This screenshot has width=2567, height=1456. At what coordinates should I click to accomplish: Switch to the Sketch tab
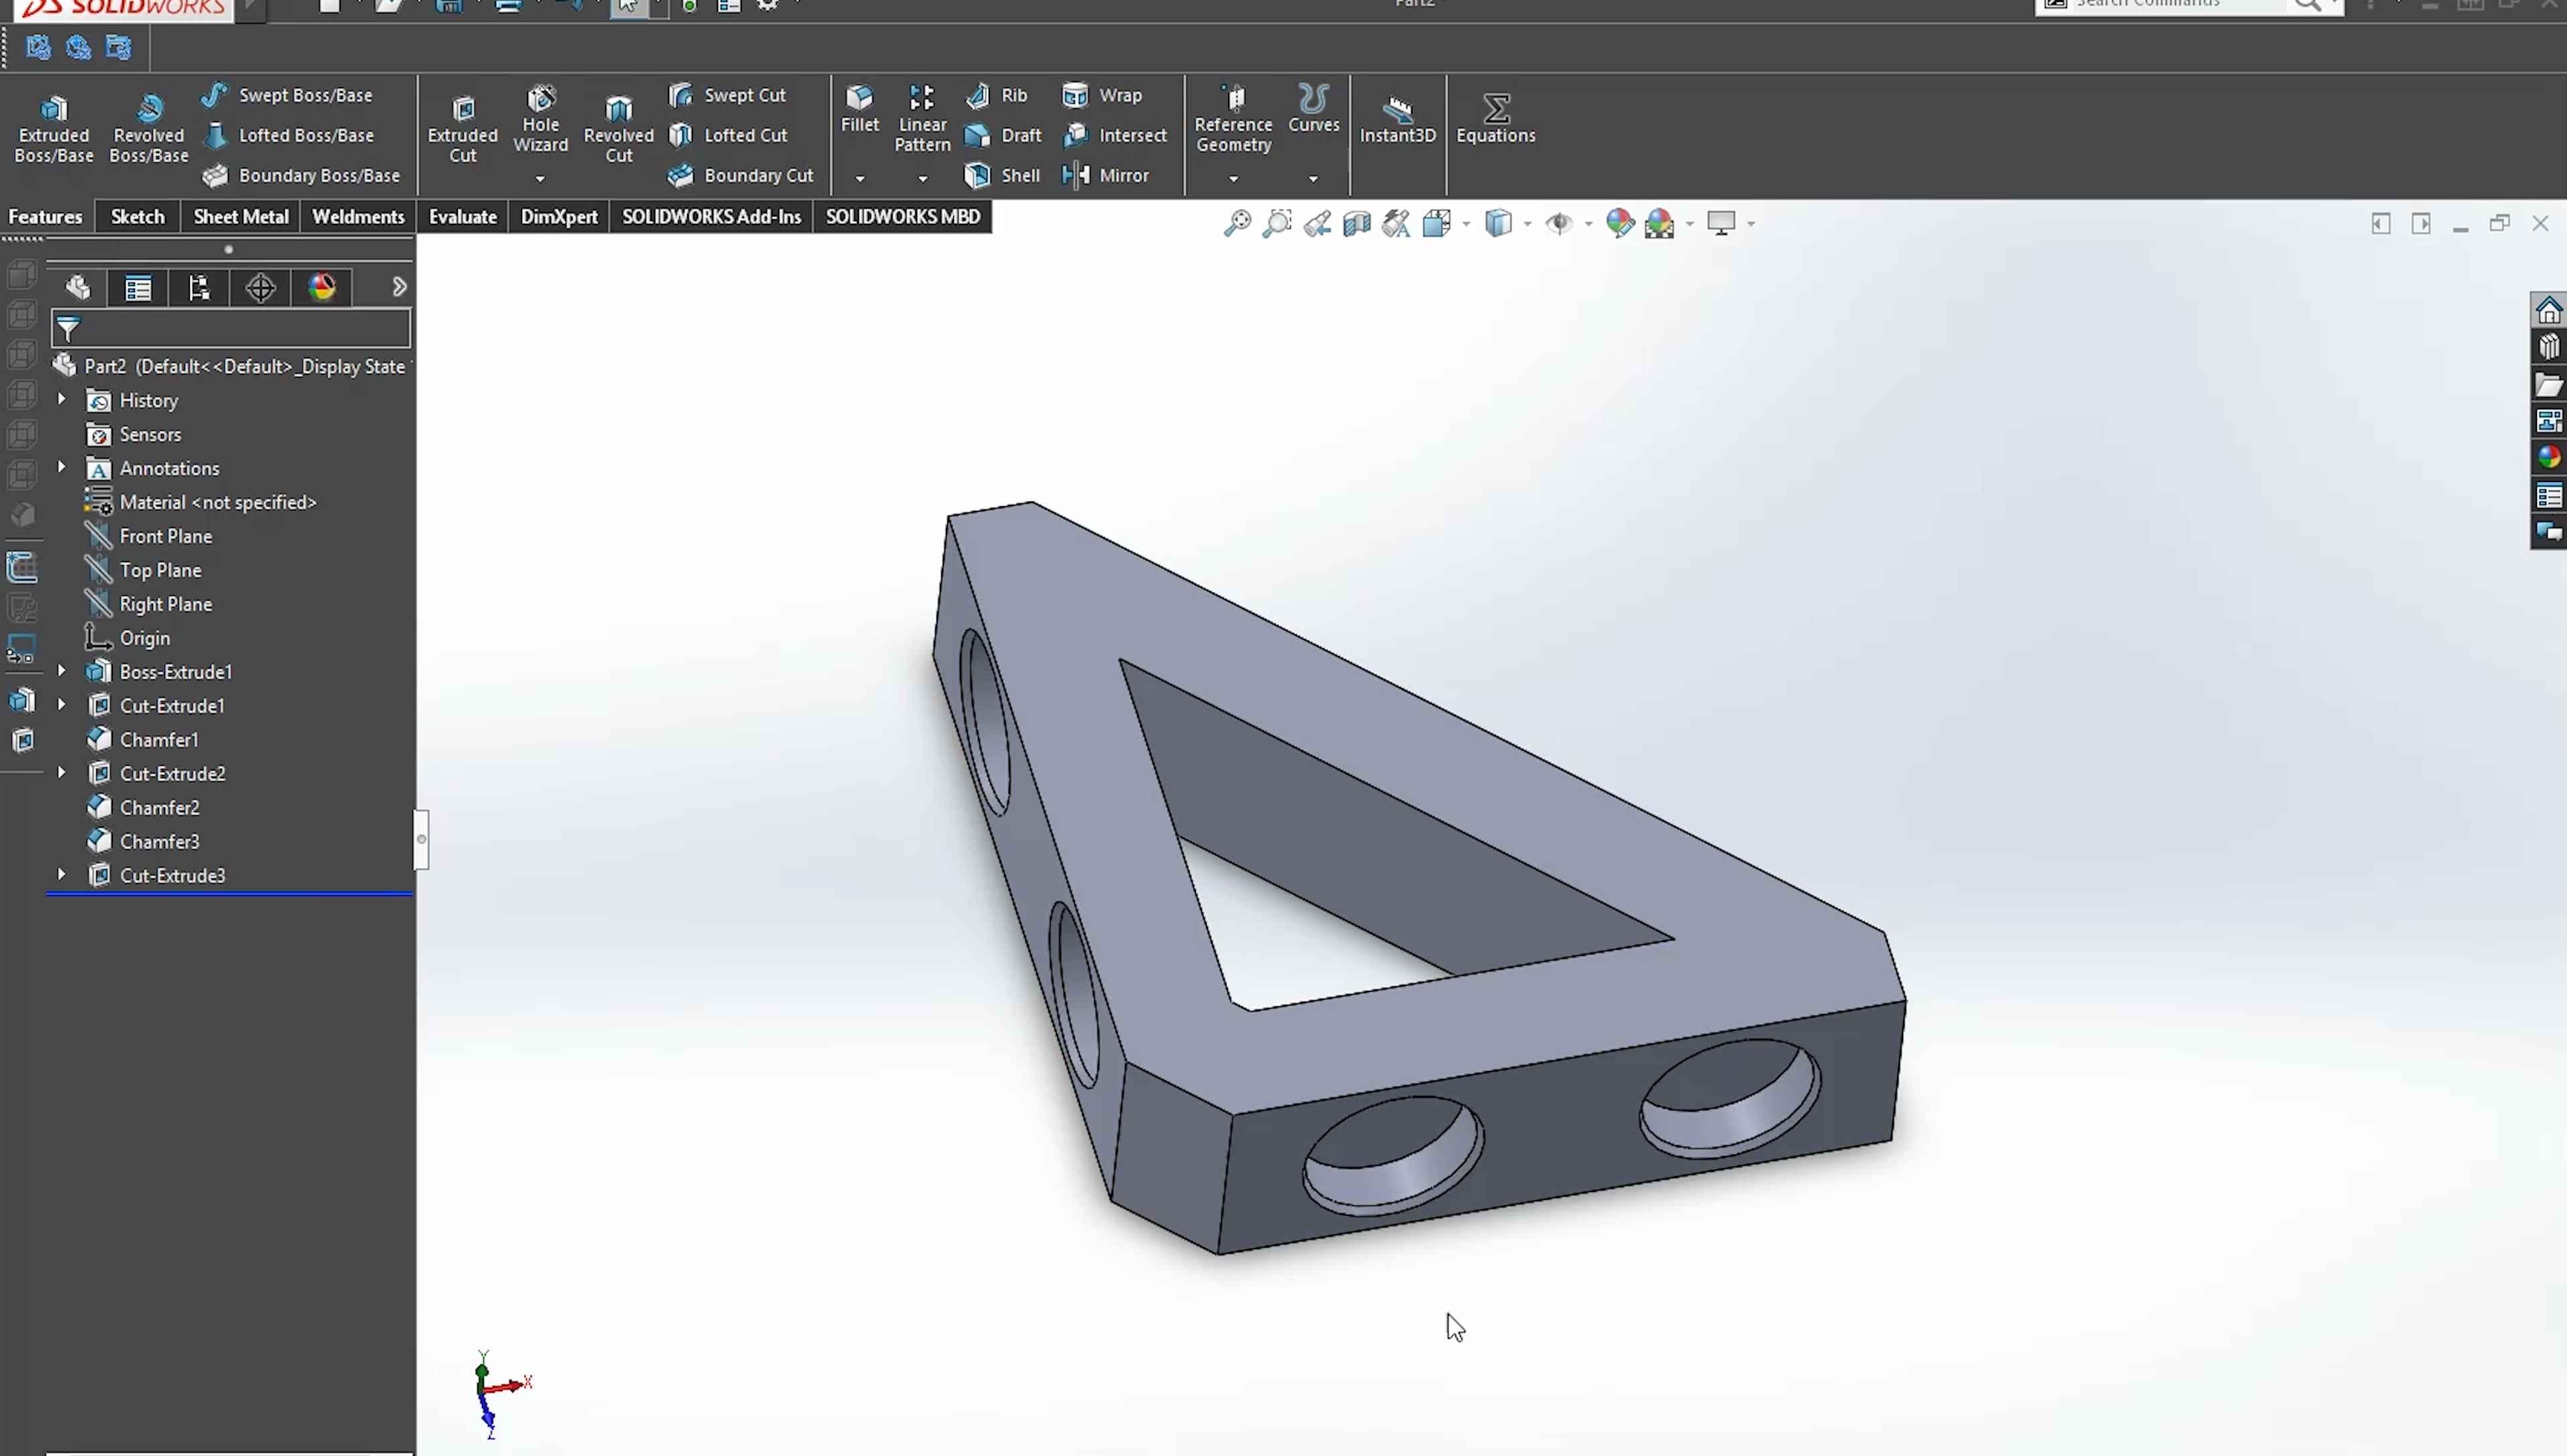coord(137,216)
